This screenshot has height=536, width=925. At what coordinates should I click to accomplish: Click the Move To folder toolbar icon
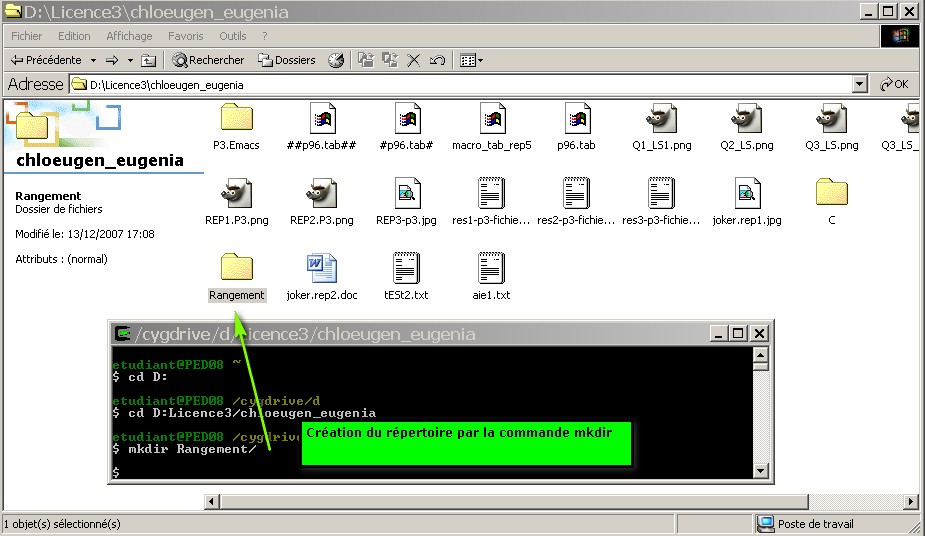(x=366, y=60)
